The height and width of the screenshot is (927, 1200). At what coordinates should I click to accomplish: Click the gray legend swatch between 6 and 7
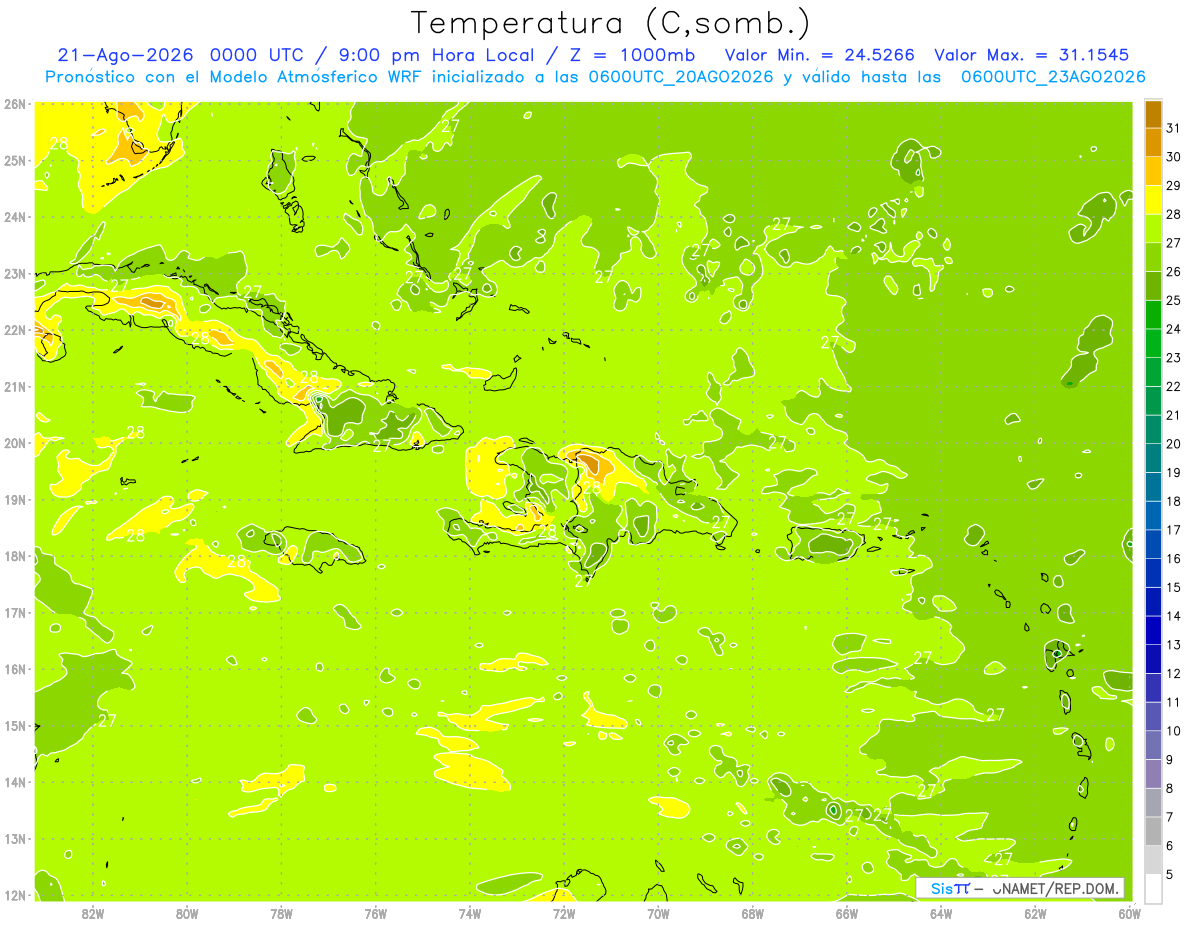tap(1153, 831)
